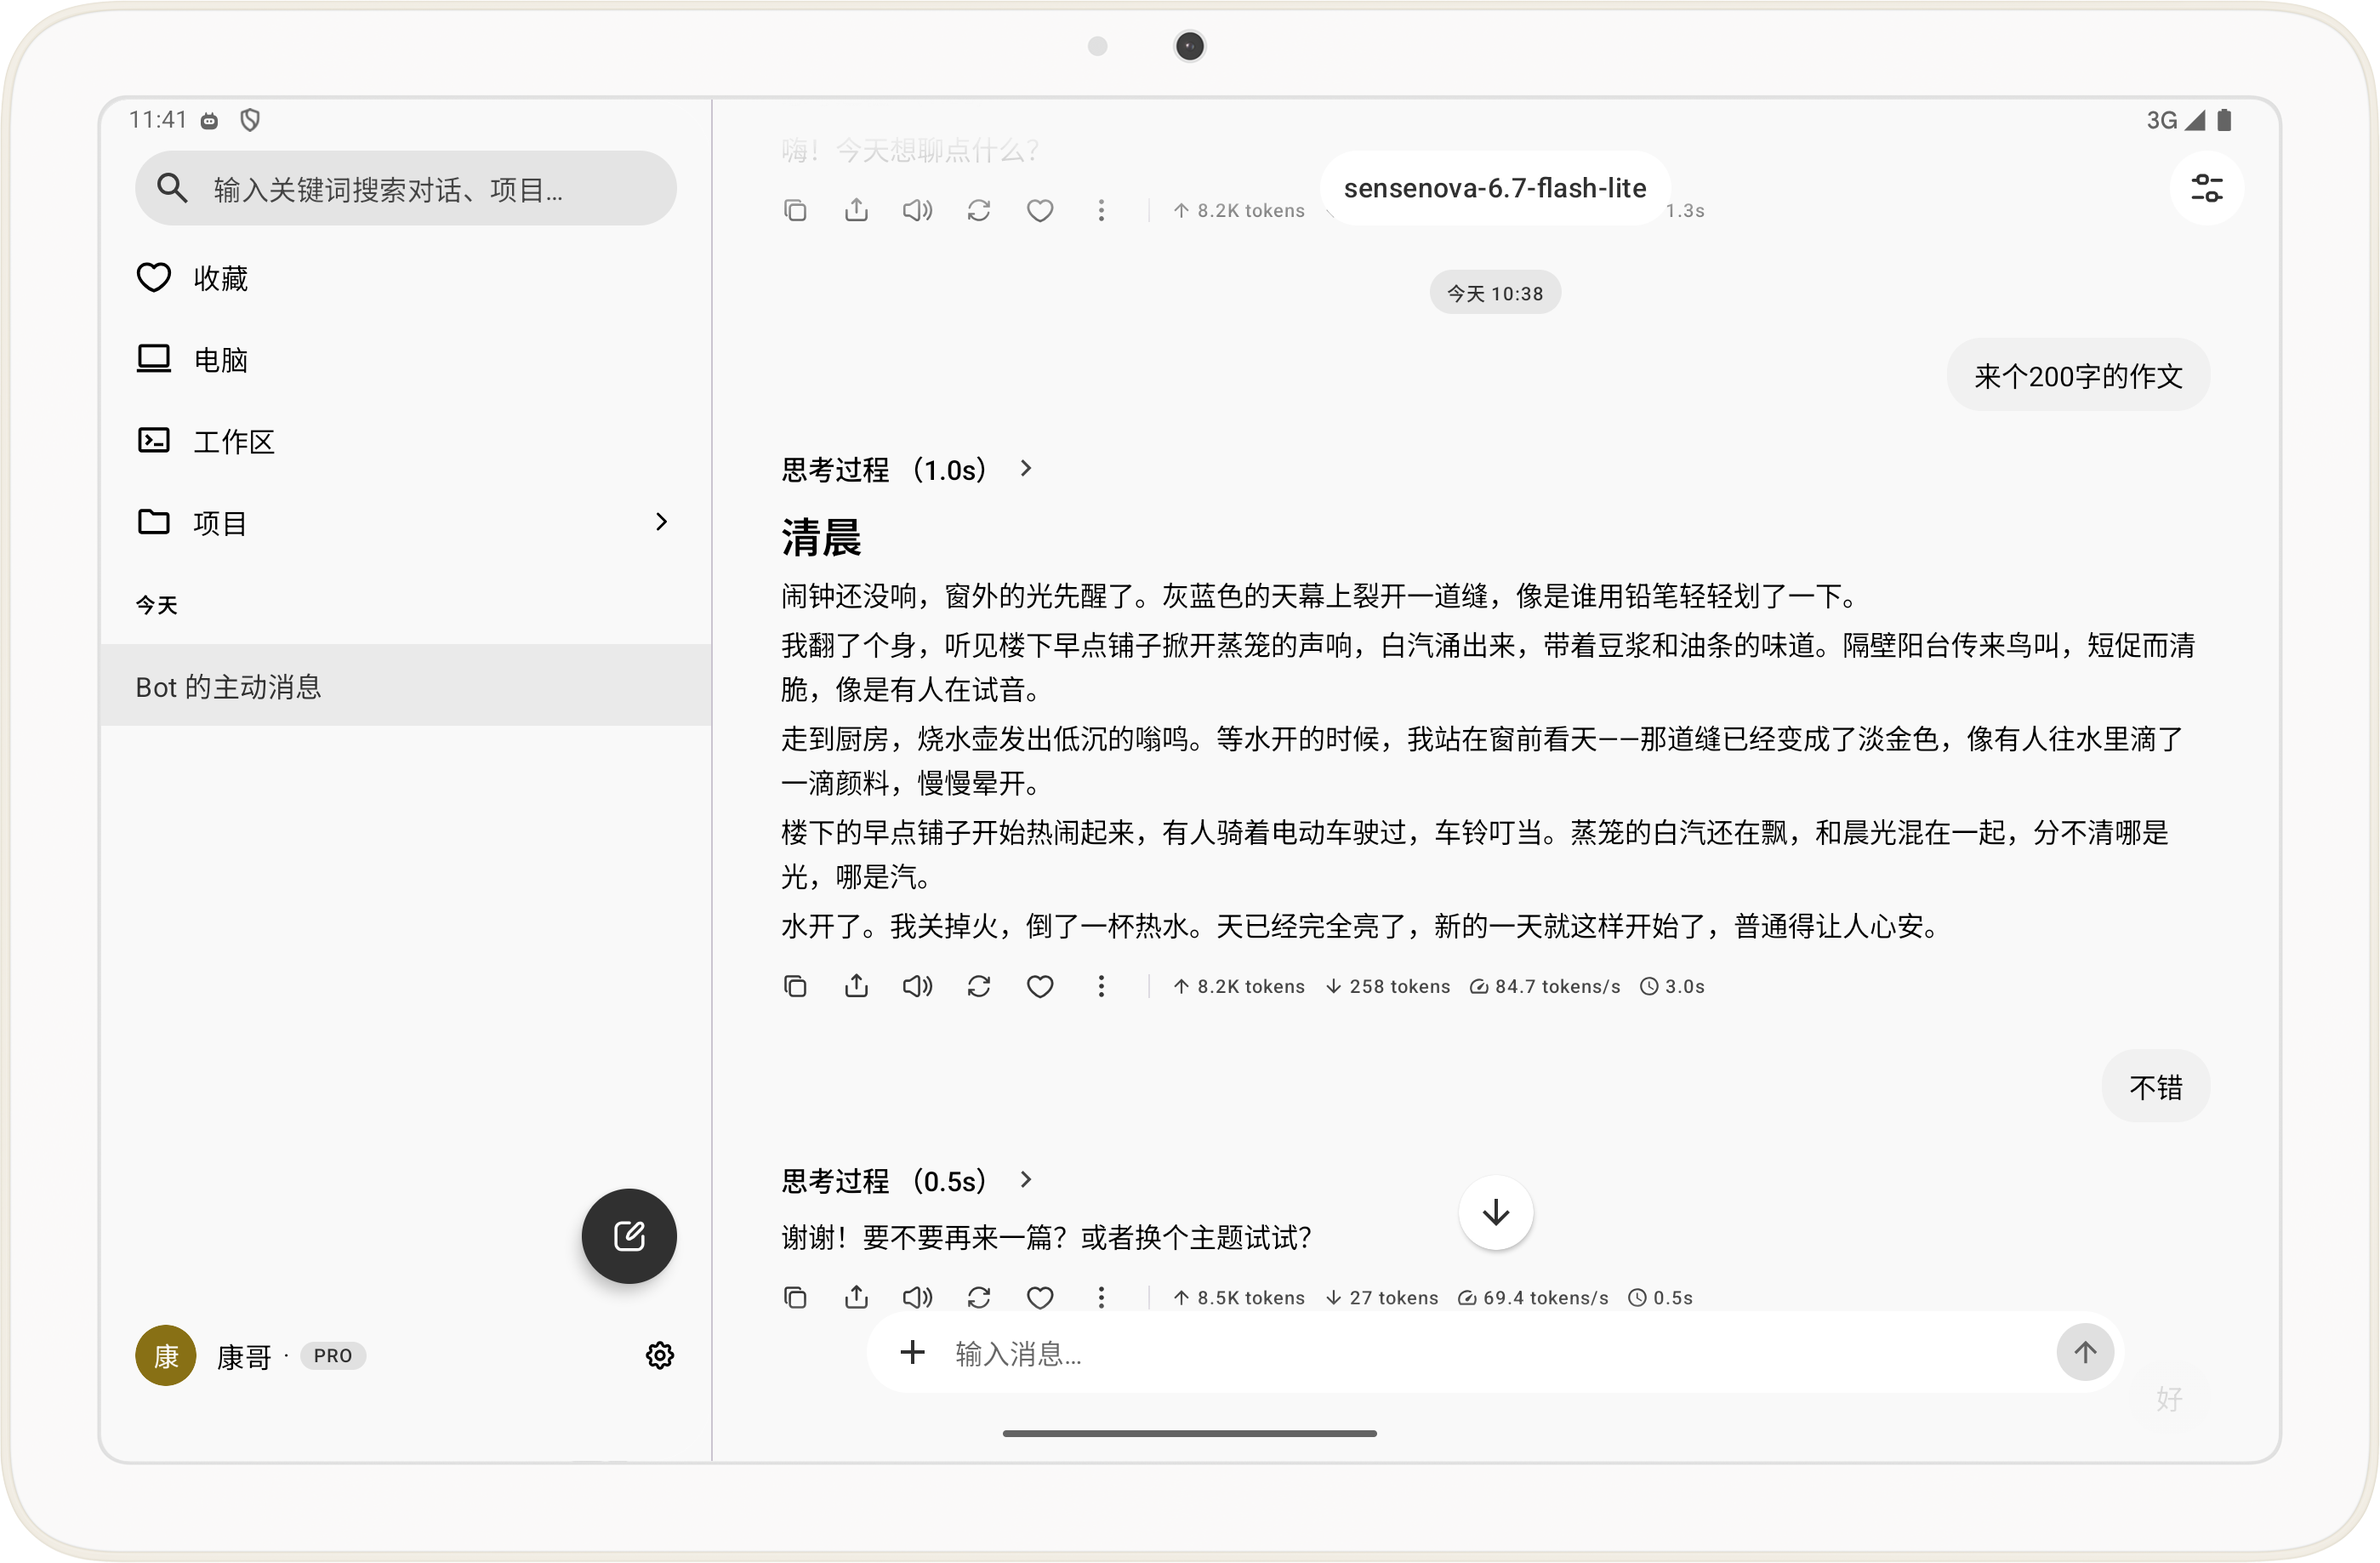Click the 69.4 tokens/s speed stat
Viewport: 2380px width, 1563px height.
click(1533, 1297)
